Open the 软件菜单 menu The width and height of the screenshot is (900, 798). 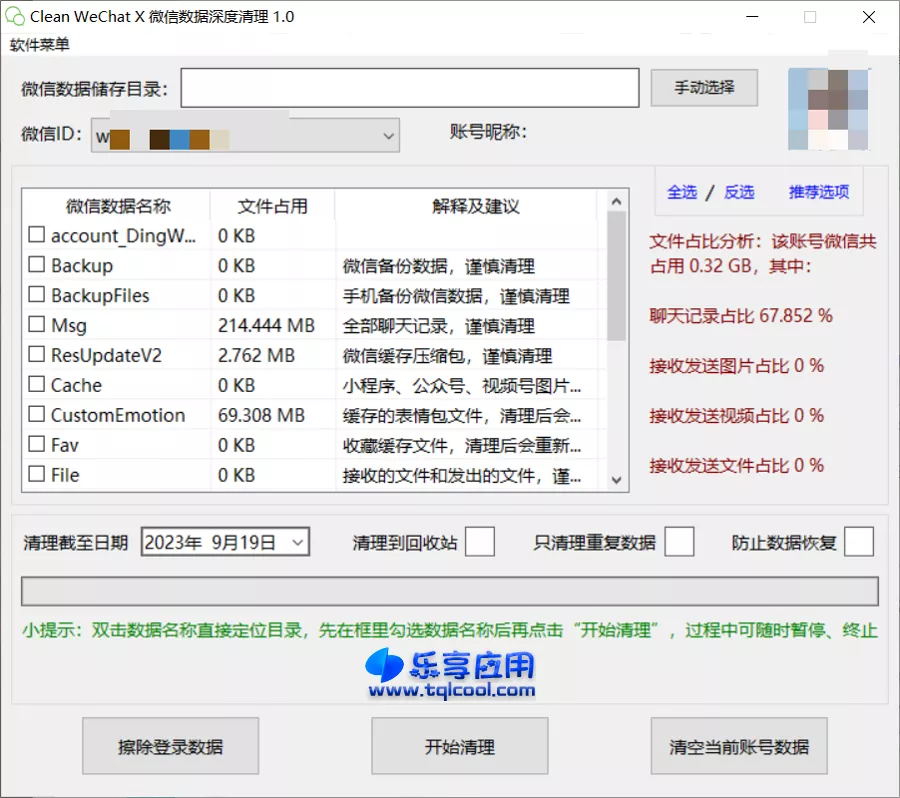[x=40, y=44]
